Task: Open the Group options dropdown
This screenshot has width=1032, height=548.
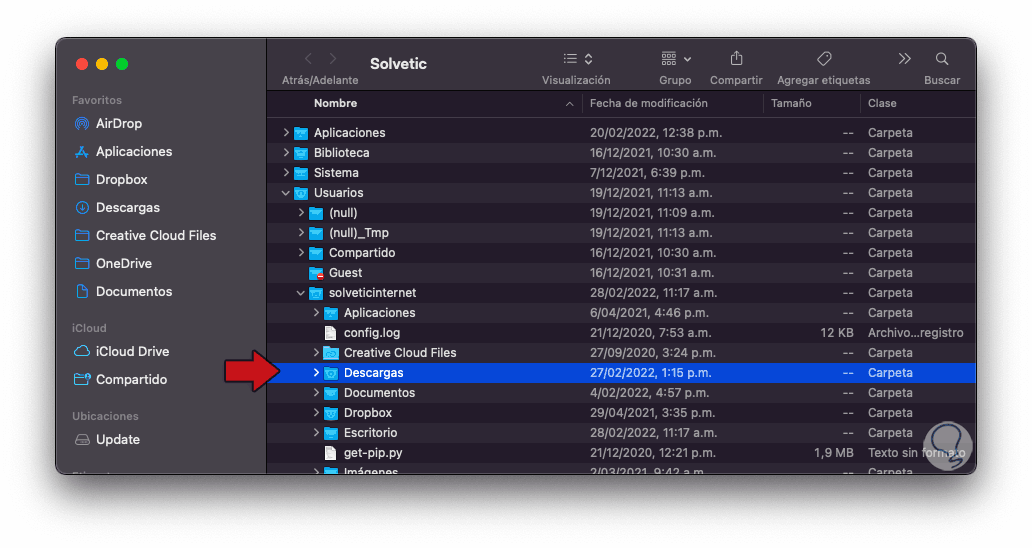Action: point(675,59)
